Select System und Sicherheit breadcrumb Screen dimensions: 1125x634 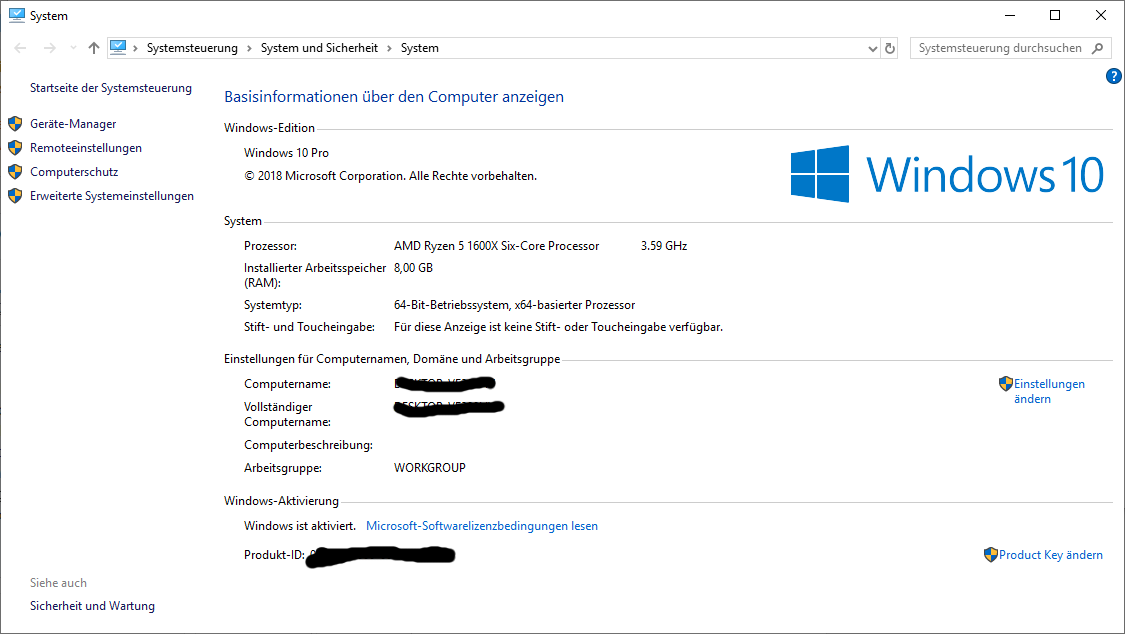[319, 48]
